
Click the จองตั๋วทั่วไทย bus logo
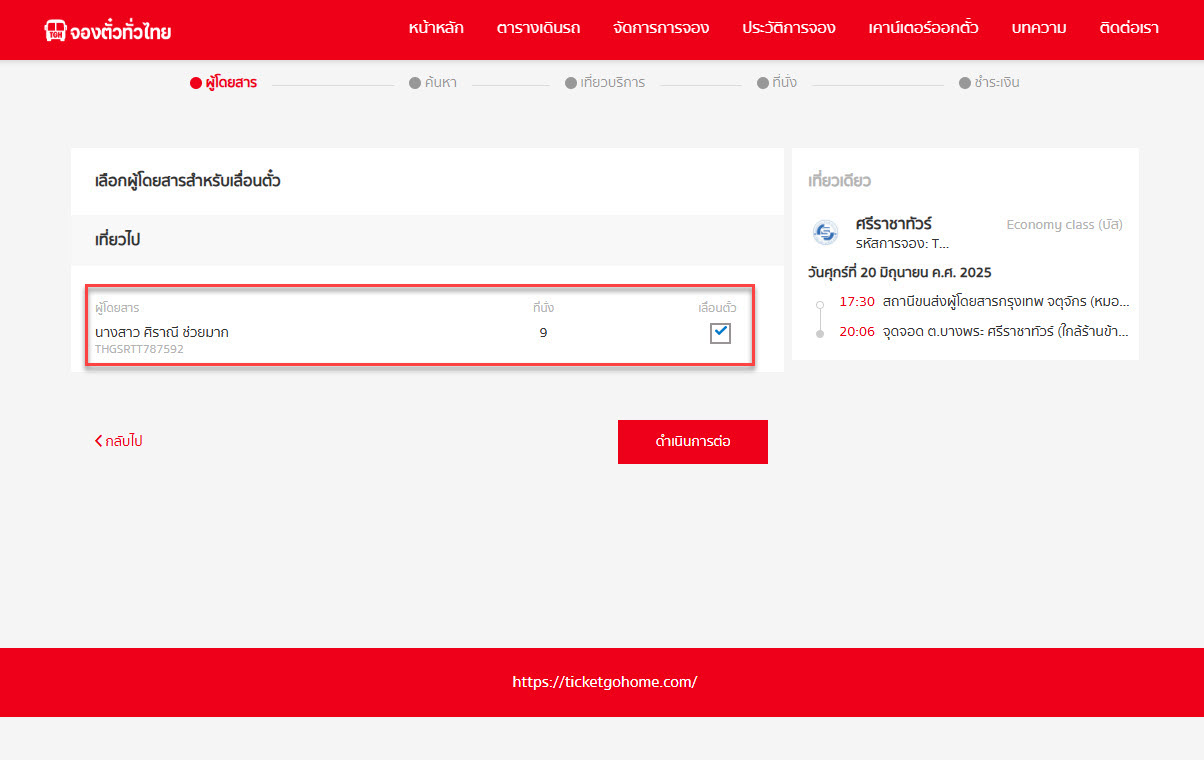point(108,30)
